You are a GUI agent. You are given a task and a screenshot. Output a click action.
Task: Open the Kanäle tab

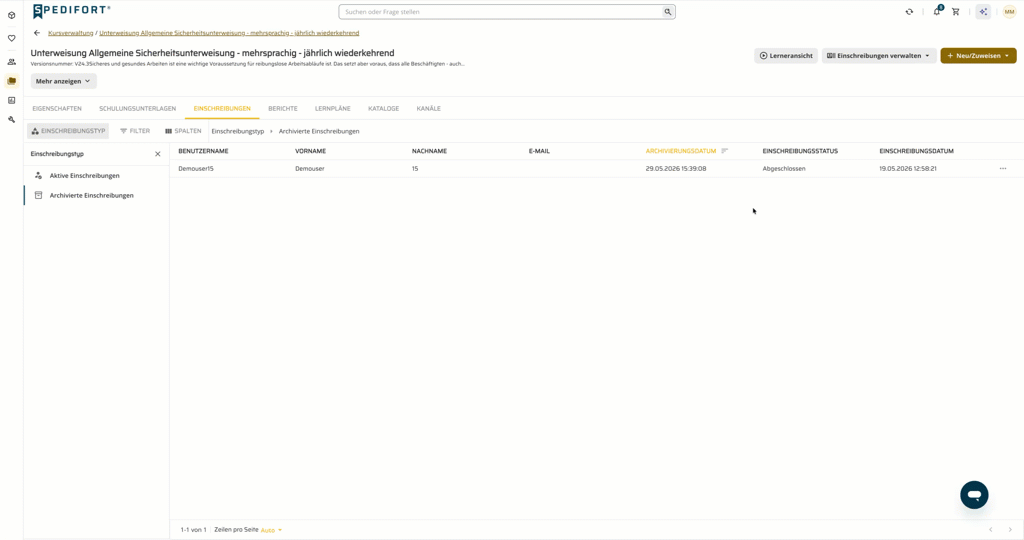[428, 108]
